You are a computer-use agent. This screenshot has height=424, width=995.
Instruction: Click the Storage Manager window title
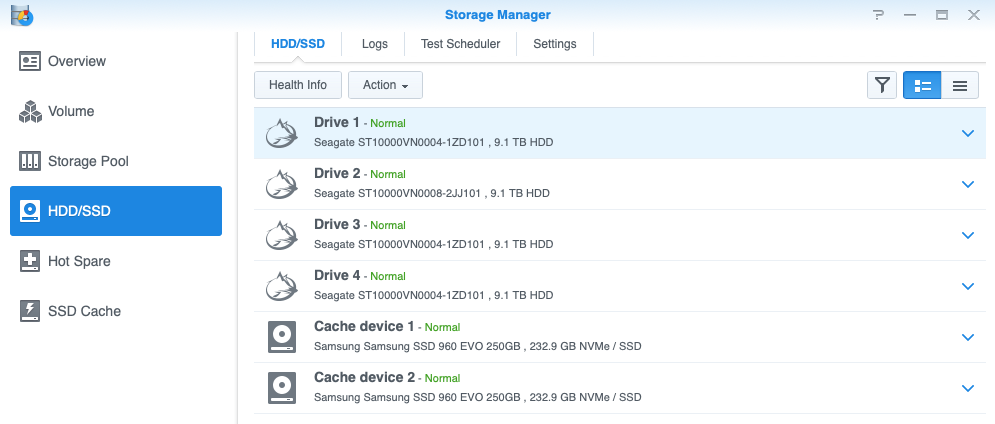point(498,15)
